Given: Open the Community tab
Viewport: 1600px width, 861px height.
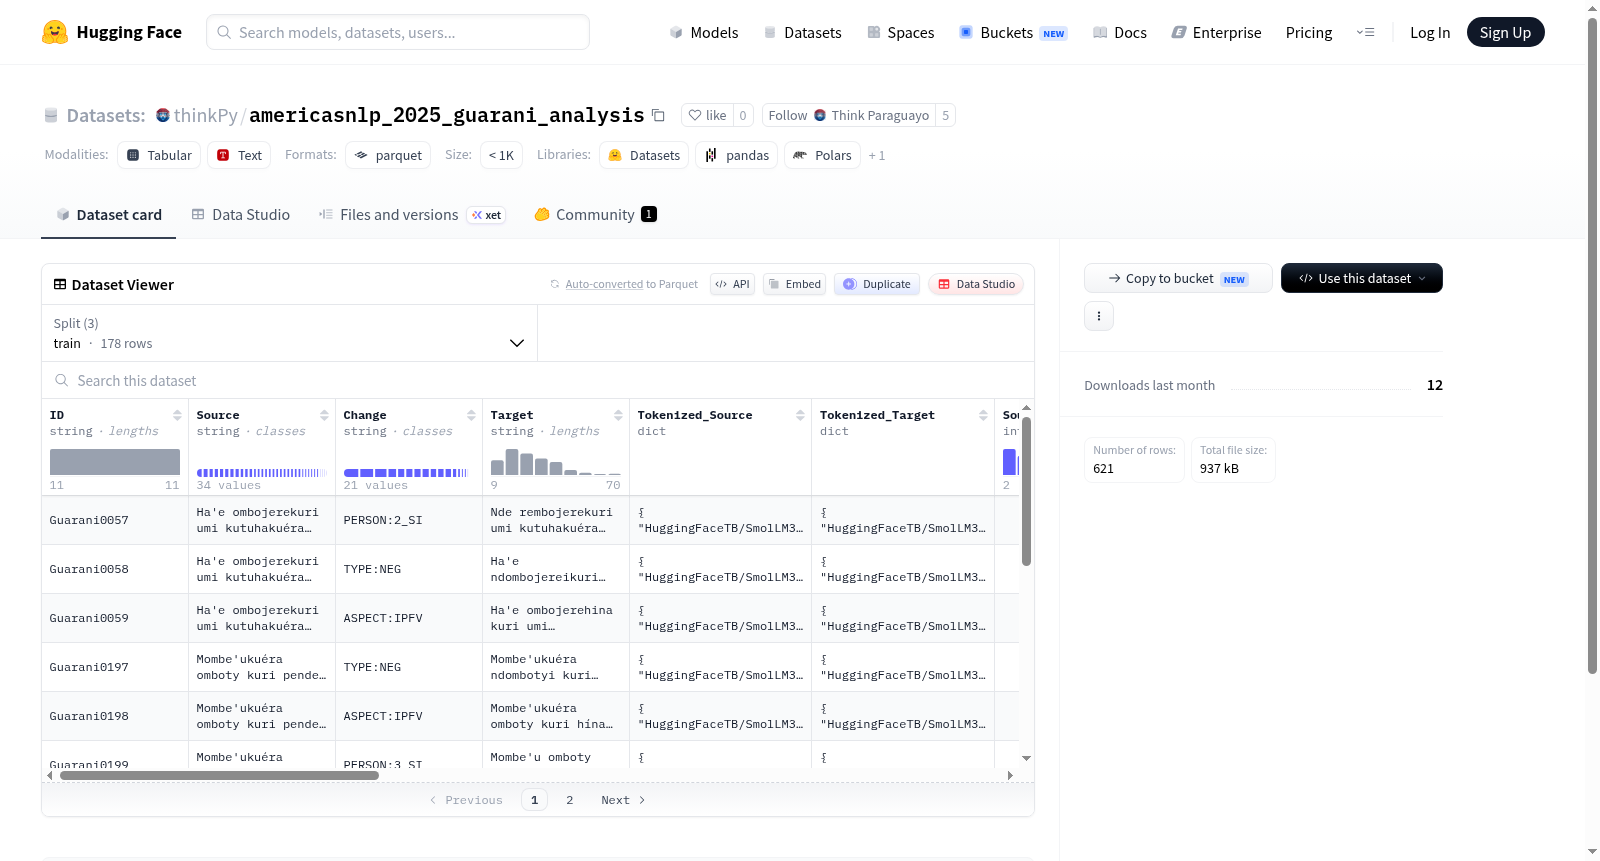Looking at the screenshot, I should coord(595,214).
